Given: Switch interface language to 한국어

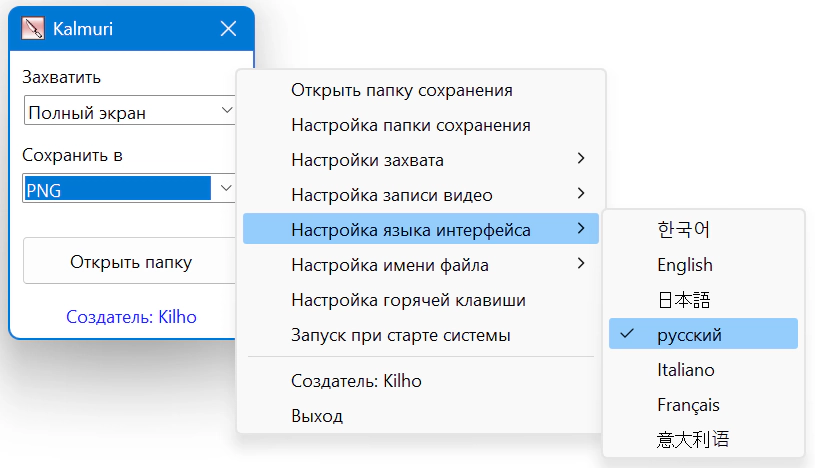Looking at the screenshot, I should tap(684, 229).
